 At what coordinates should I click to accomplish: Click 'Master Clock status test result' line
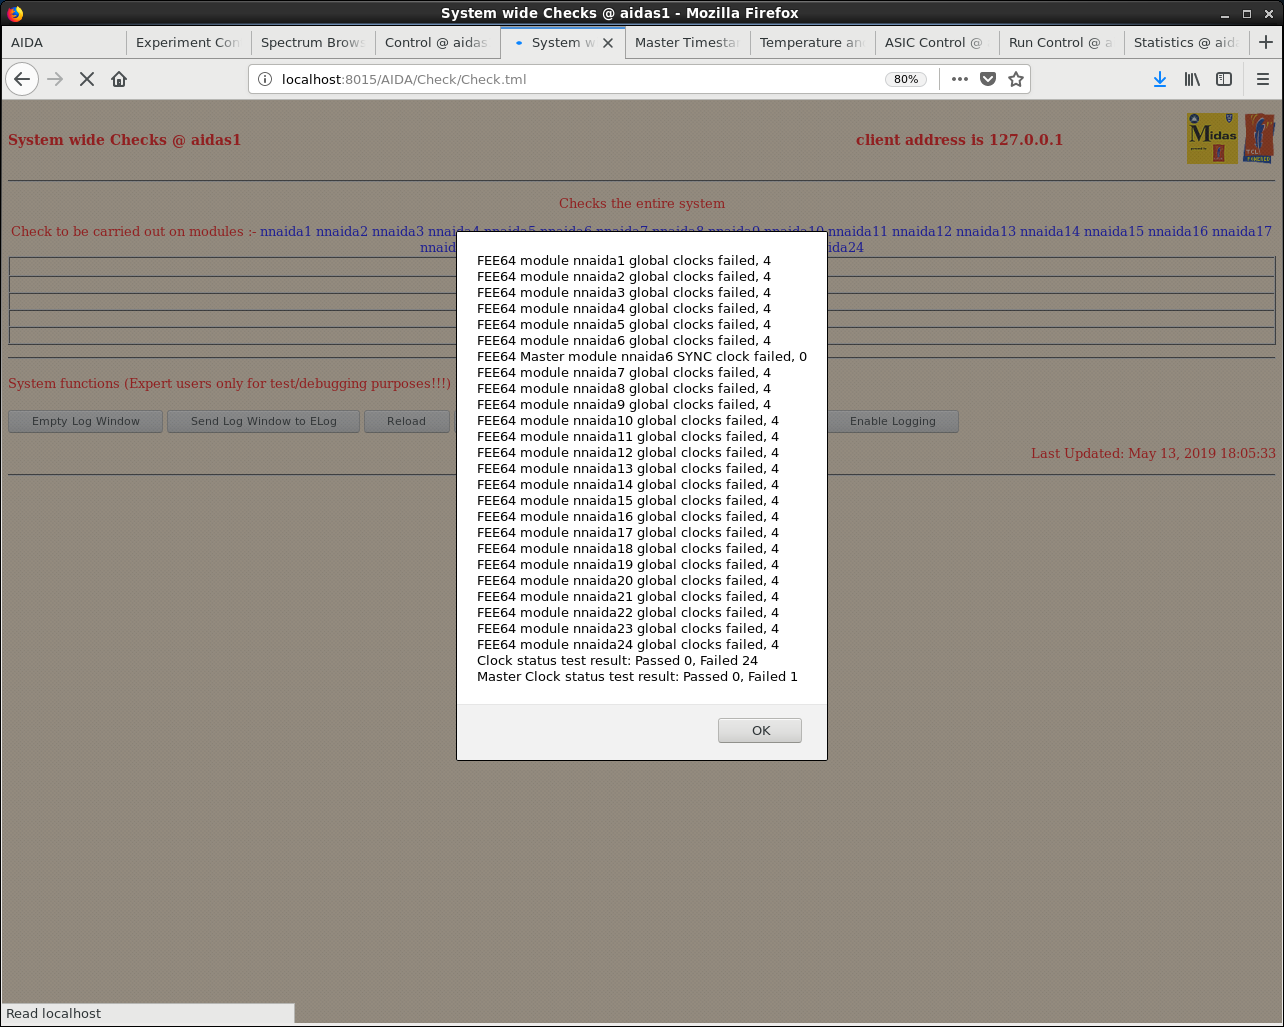pos(637,676)
